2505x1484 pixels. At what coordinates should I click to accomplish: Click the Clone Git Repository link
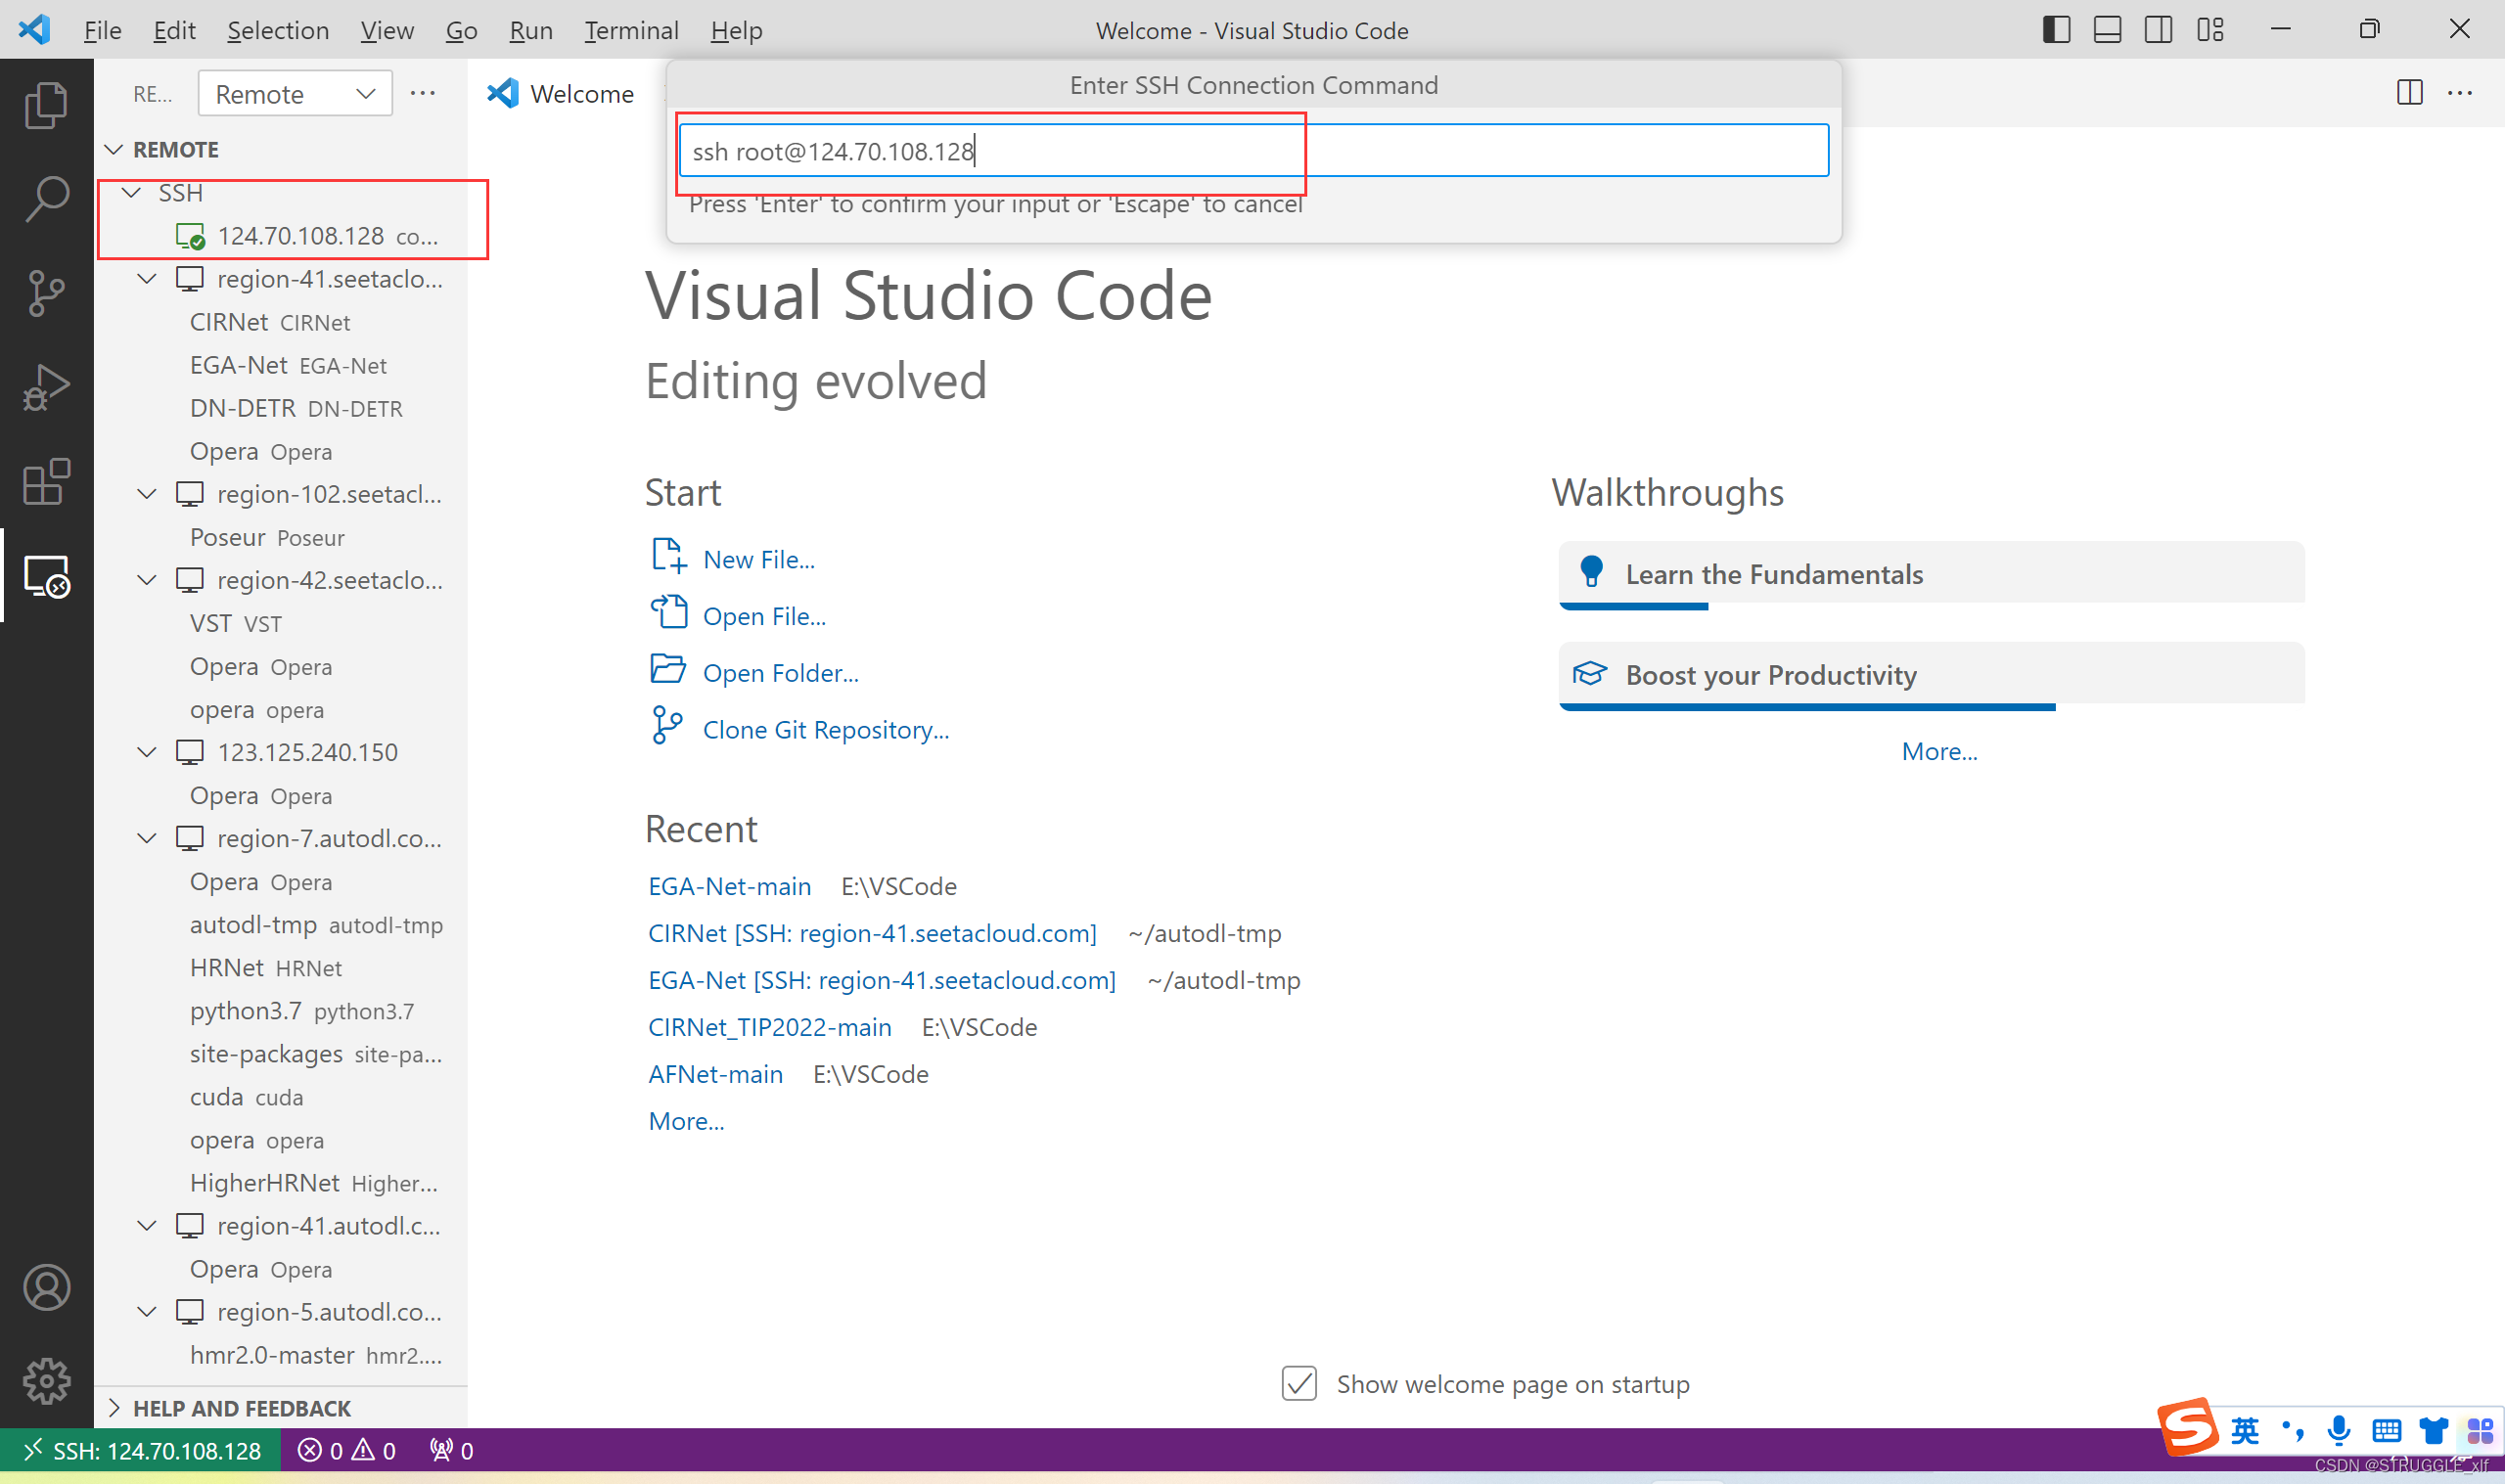825,730
